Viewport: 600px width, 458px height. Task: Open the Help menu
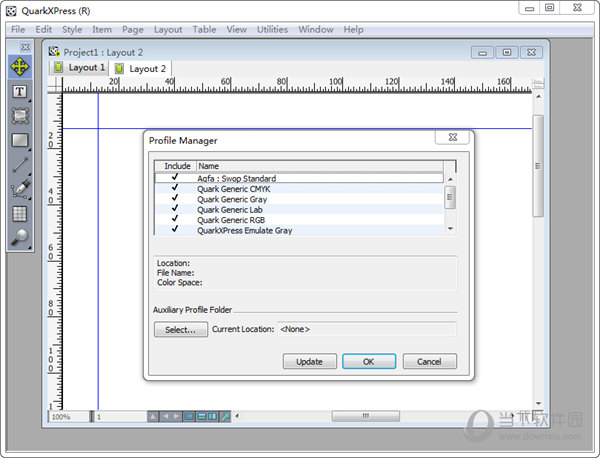pos(353,29)
